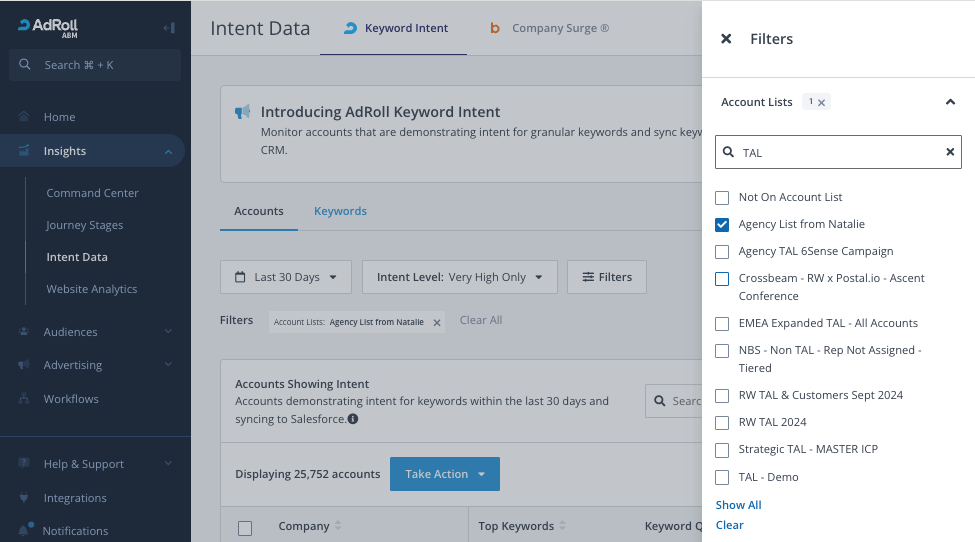Clear the TAL search text
Image resolution: width=975 pixels, height=542 pixels.
click(x=950, y=152)
